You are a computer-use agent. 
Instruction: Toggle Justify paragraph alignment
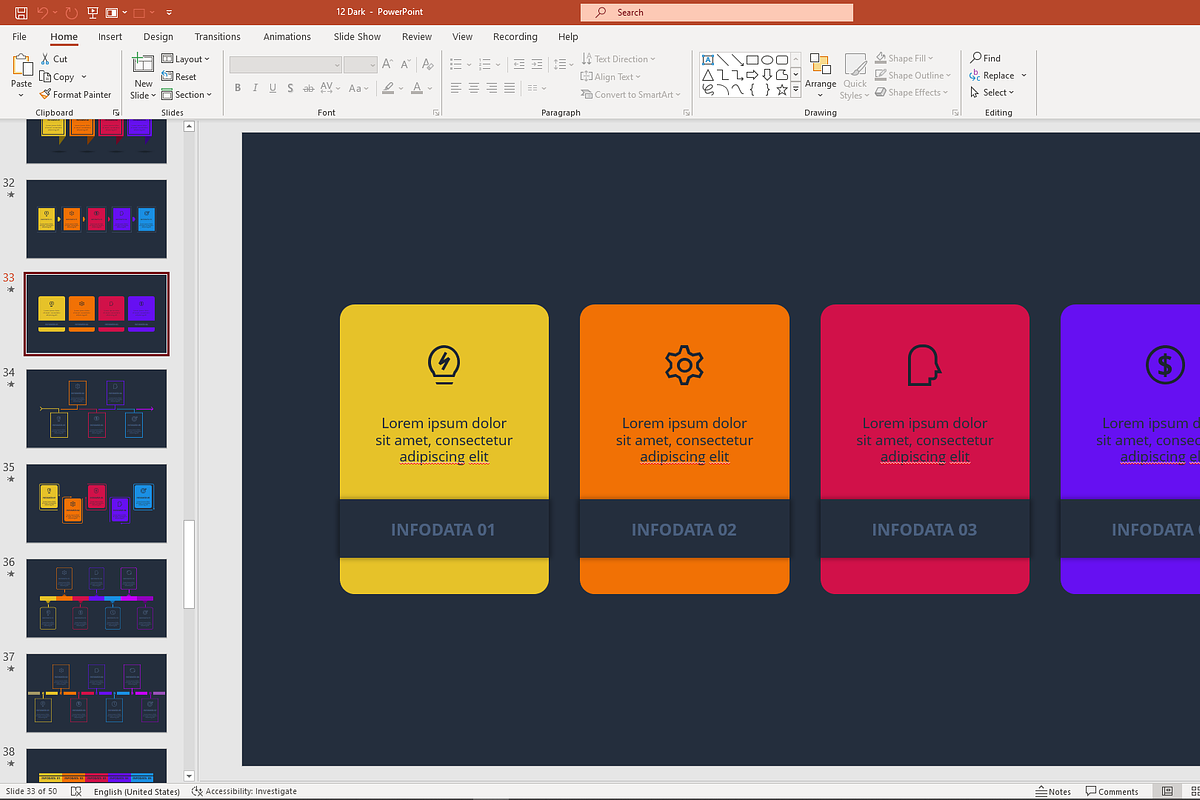pyautogui.click(x=509, y=88)
